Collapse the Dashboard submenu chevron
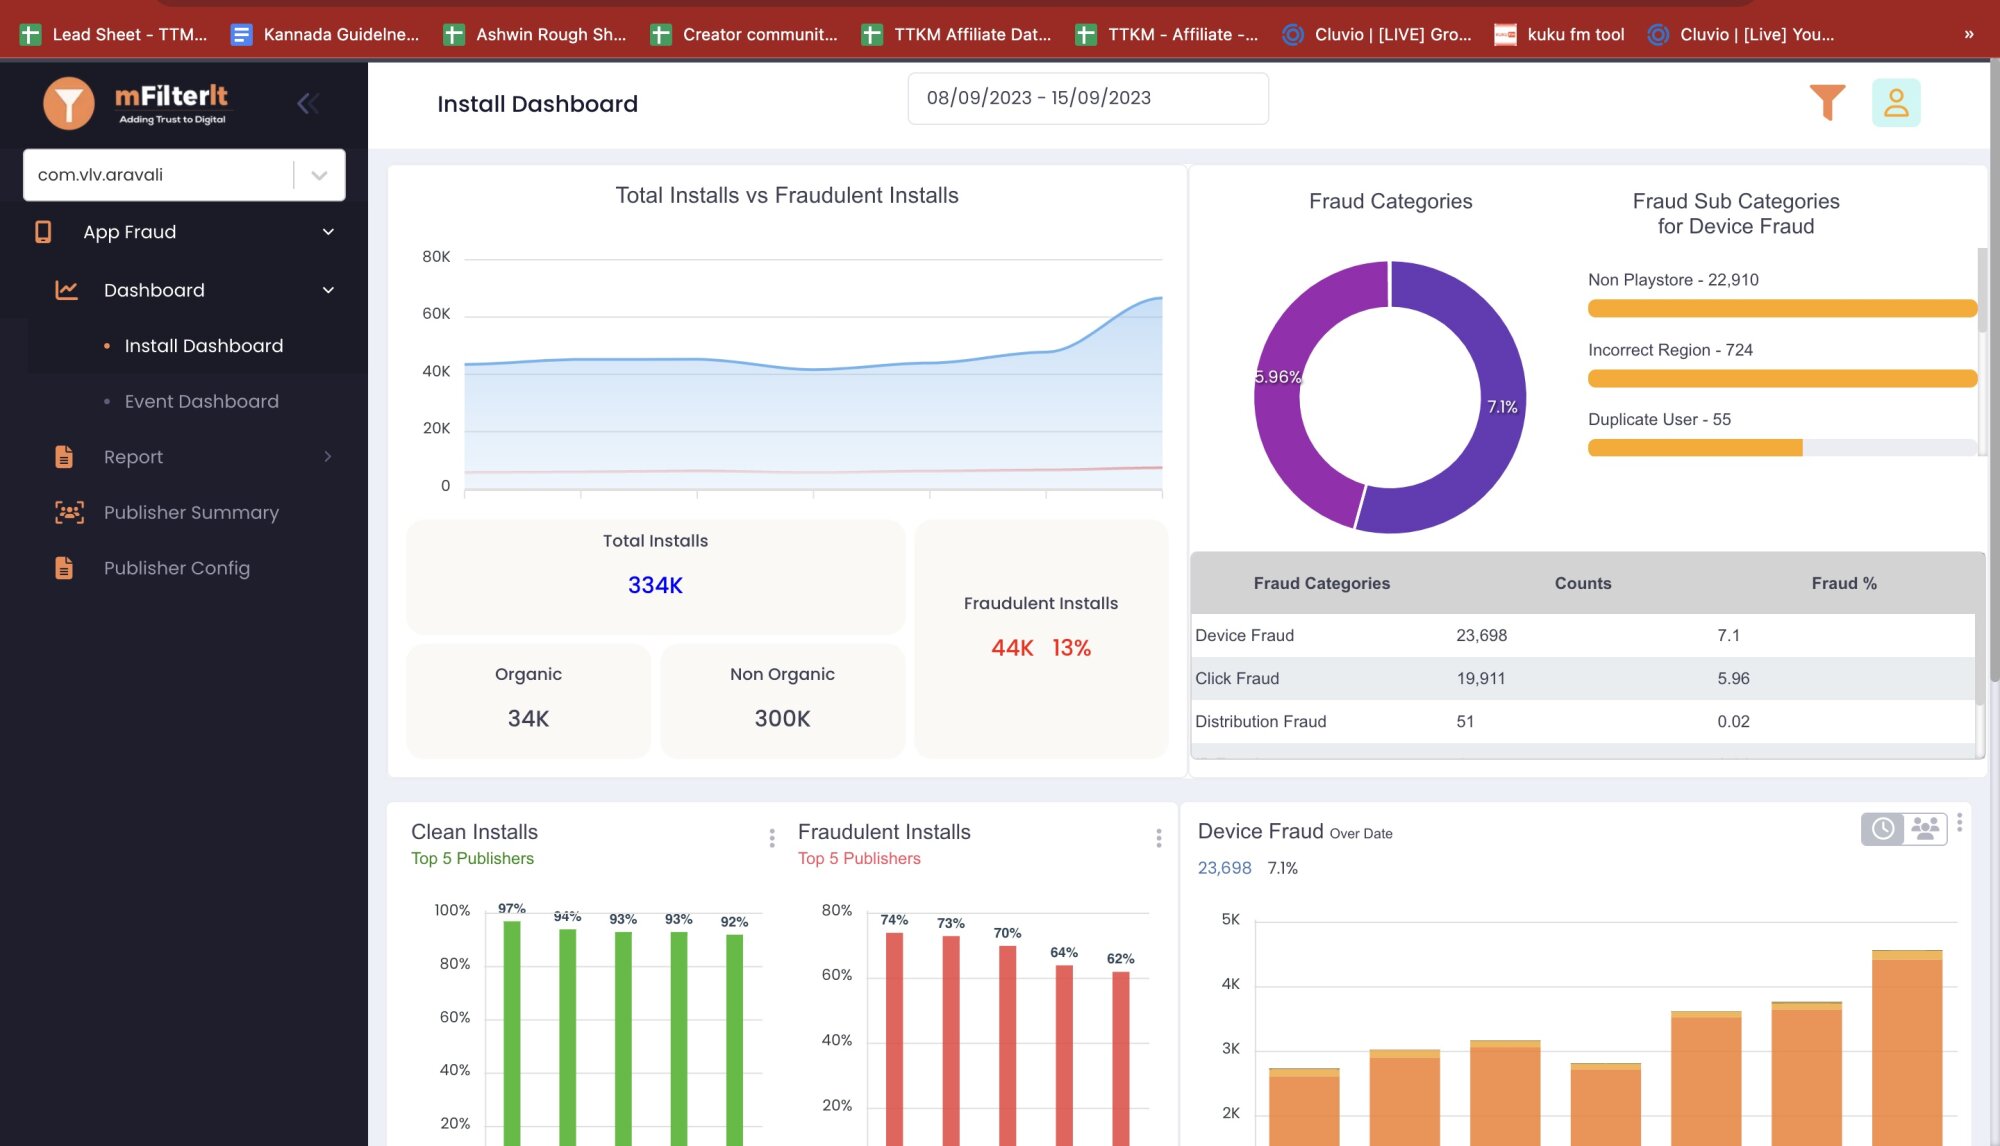2000x1146 pixels. (x=328, y=290)
